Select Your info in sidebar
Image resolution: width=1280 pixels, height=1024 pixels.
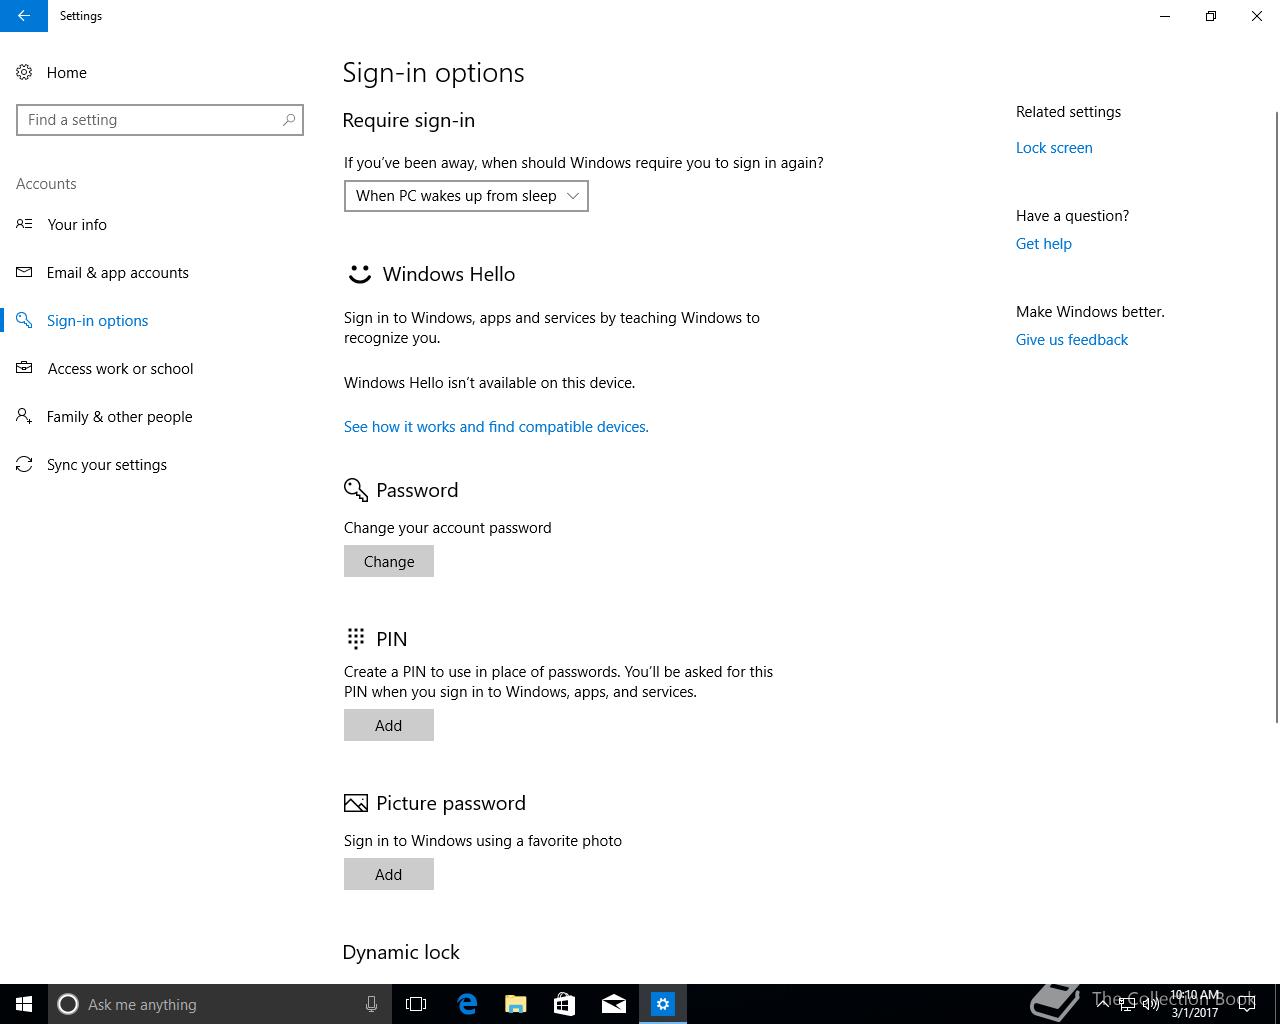(x=77, y=224)
